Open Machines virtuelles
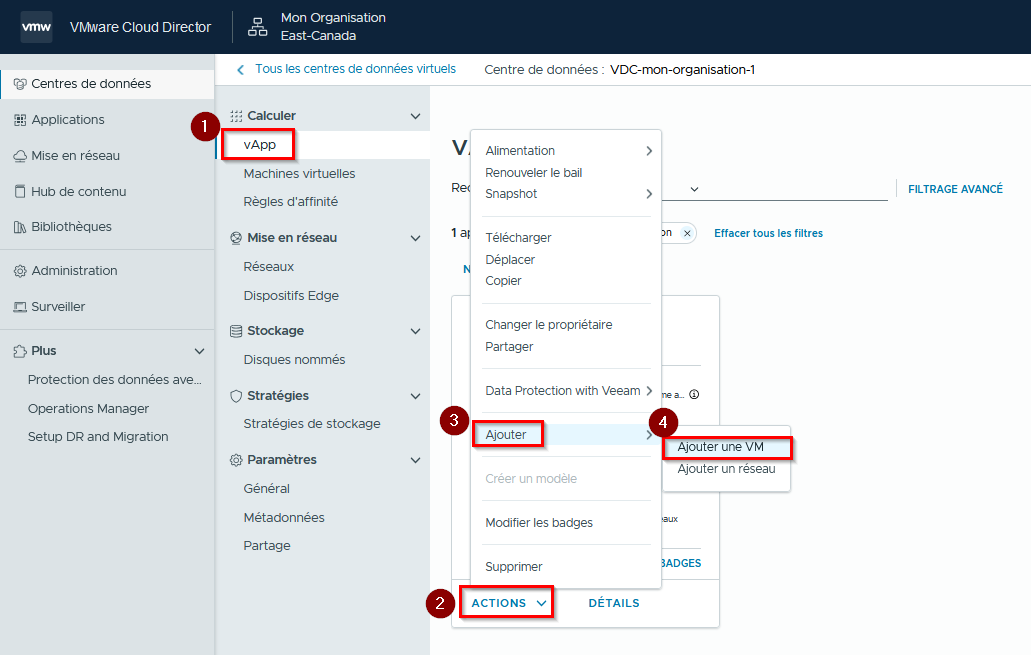 pos(299,174)
